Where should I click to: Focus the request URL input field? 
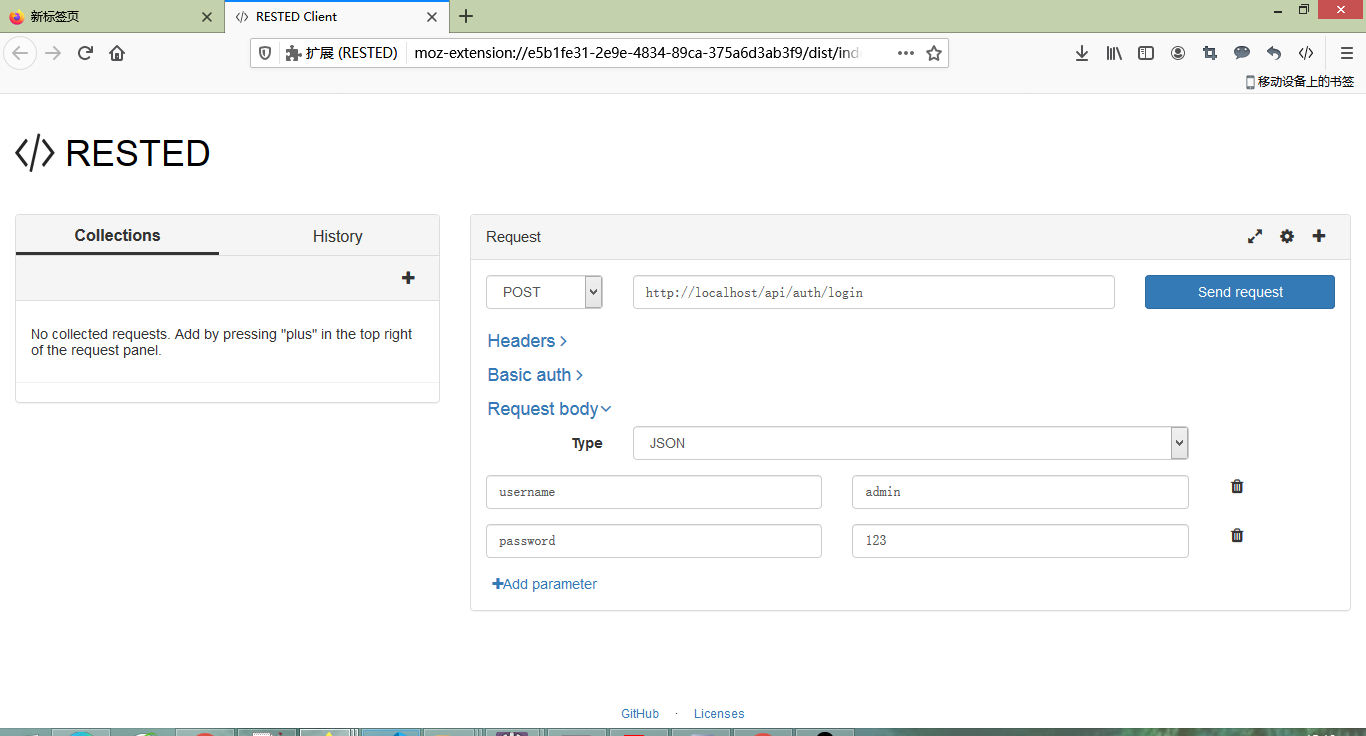[874, 292]
